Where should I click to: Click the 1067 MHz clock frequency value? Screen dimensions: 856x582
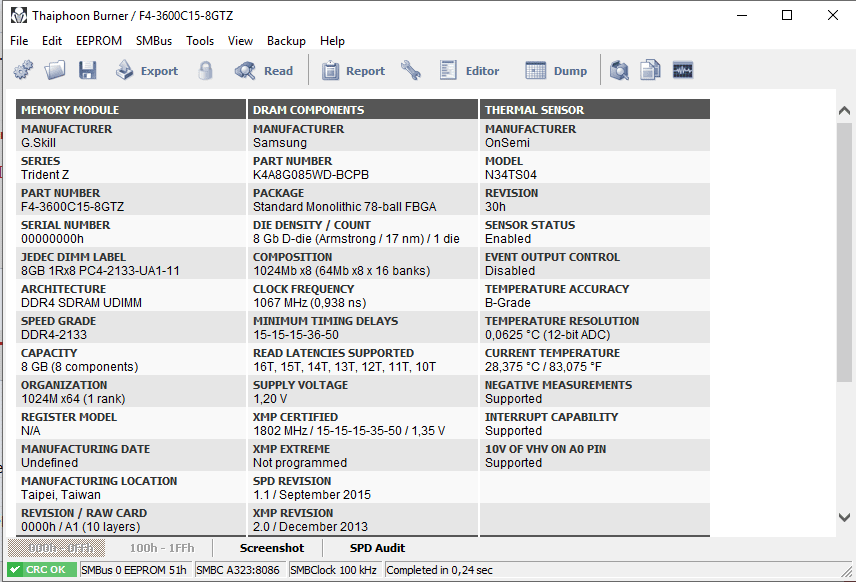(310, 303)
